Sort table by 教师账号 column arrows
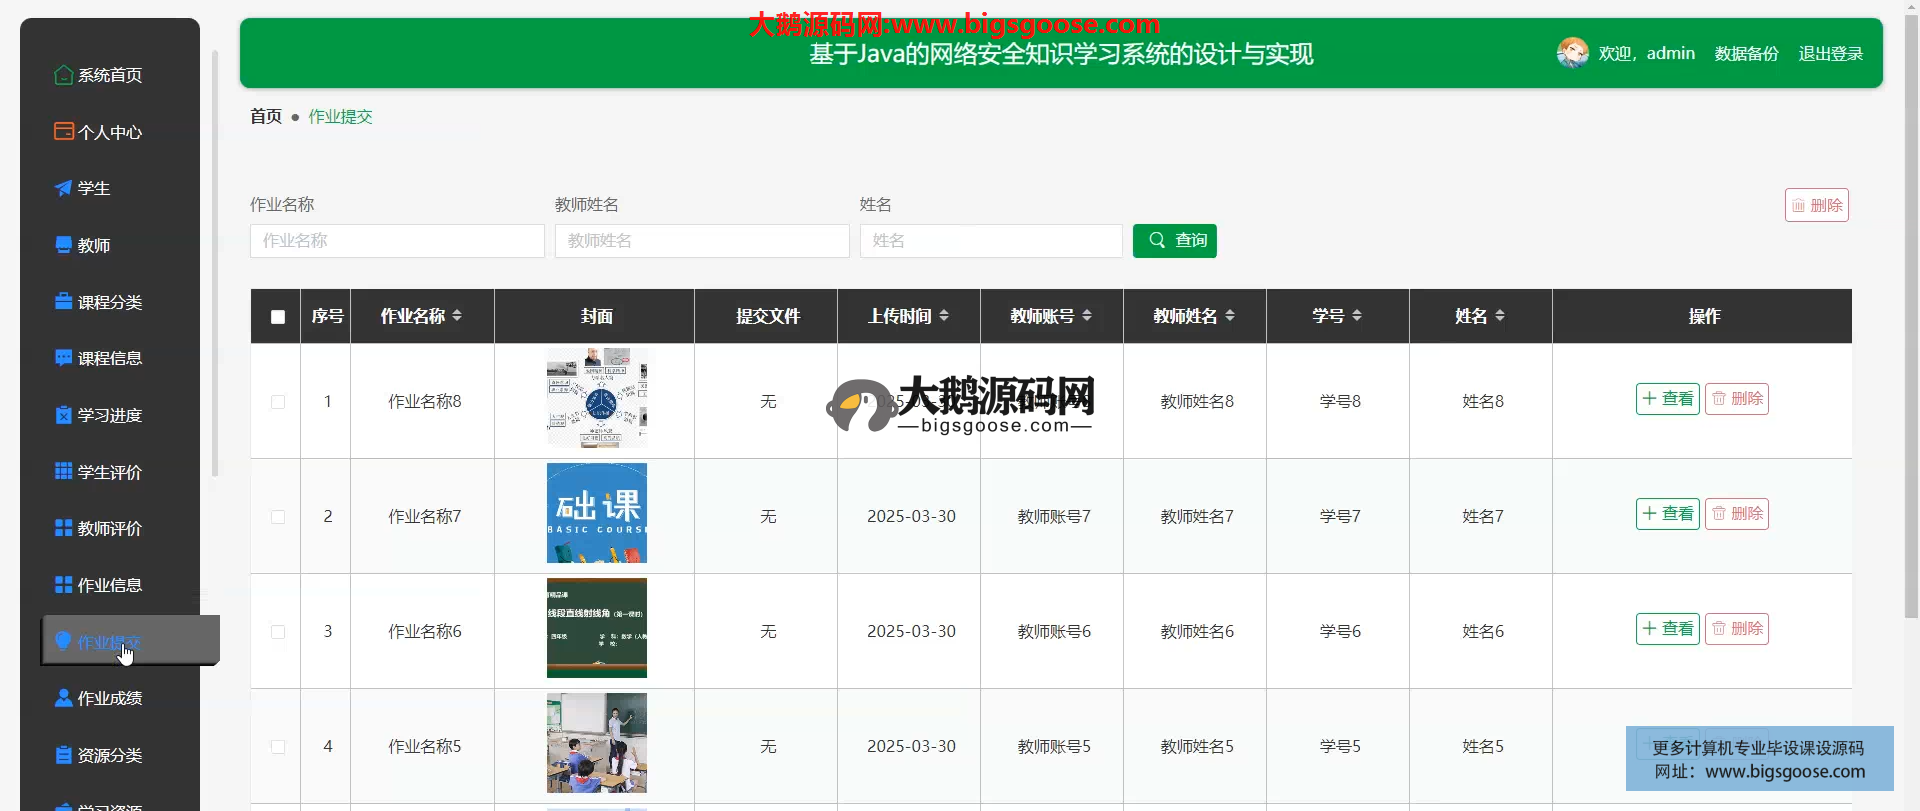Image resolution: width=1920 pixels, height=811 pixels. click(1087, 316)
